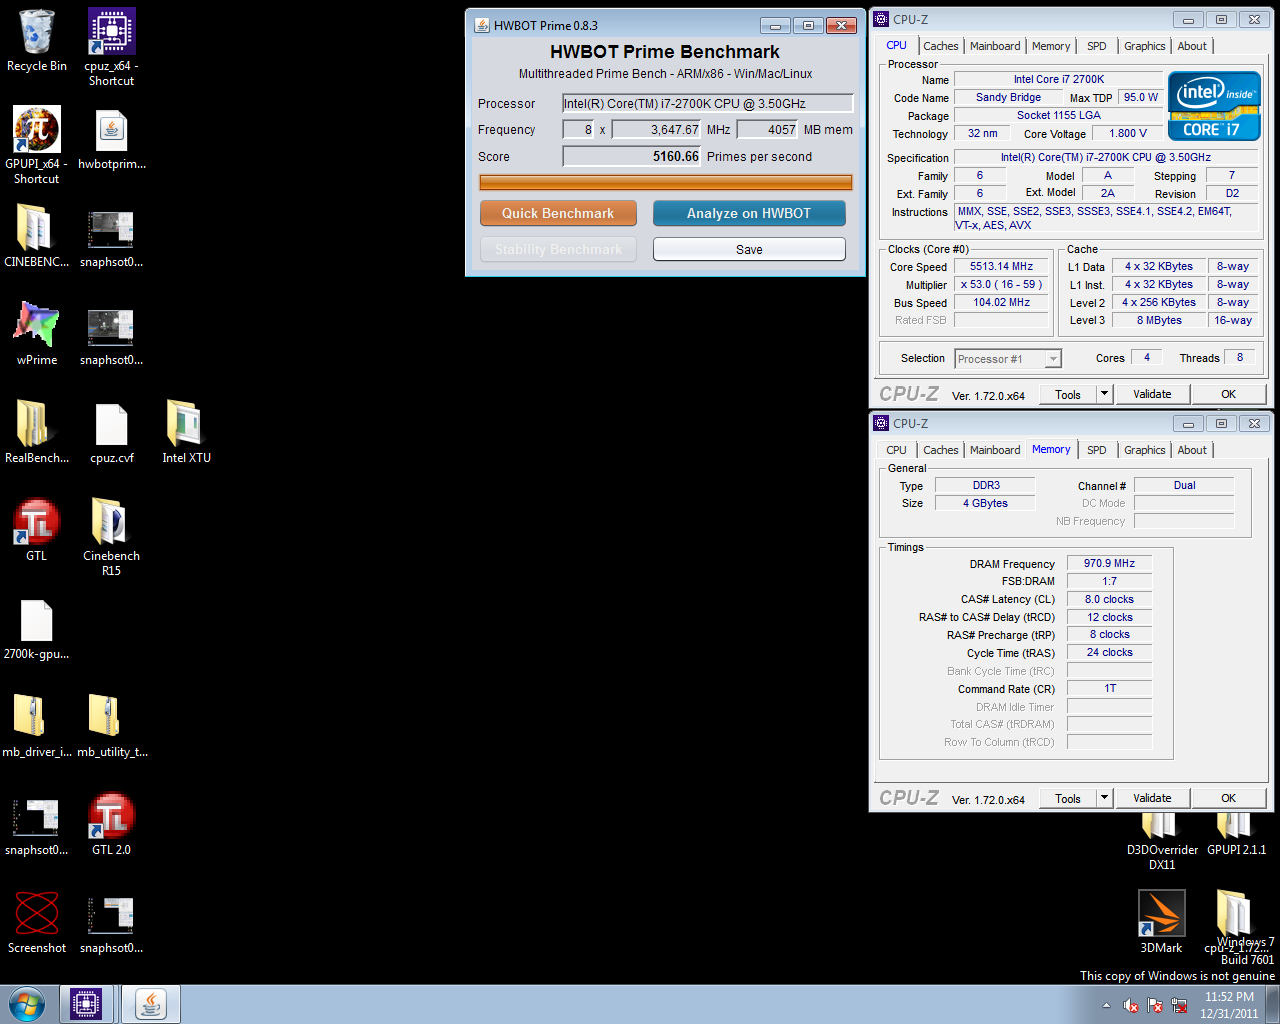Select the CINEBENCH folder icon

[x=37, y=236]
